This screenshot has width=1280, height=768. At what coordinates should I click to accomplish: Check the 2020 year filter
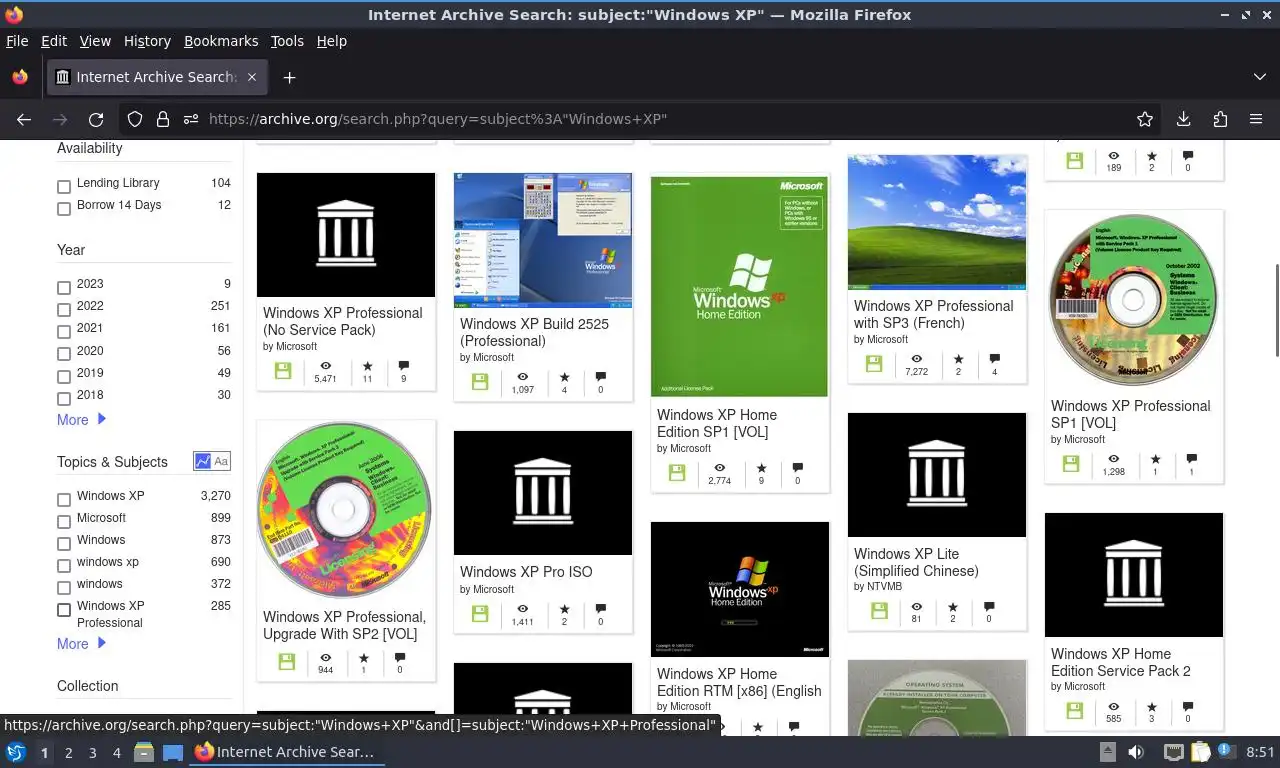(64, 354)
